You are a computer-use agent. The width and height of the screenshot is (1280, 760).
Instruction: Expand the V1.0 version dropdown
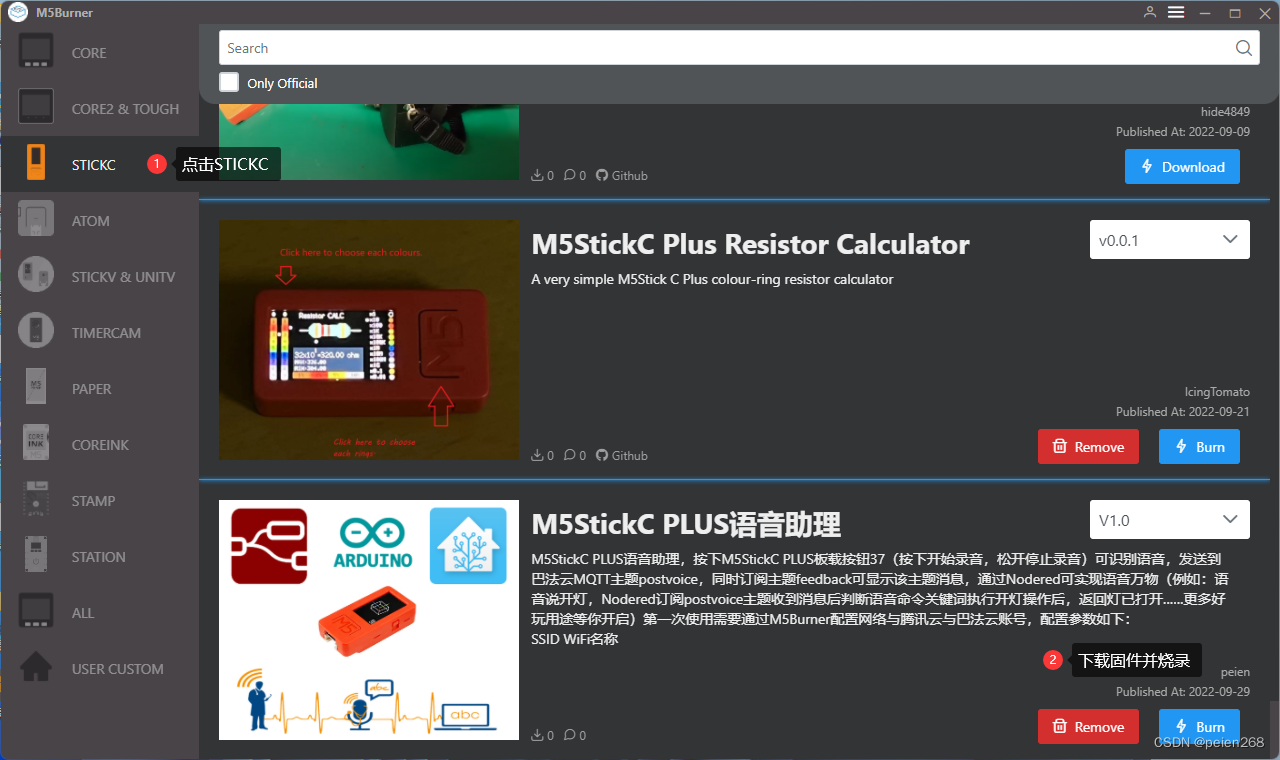1169,520
